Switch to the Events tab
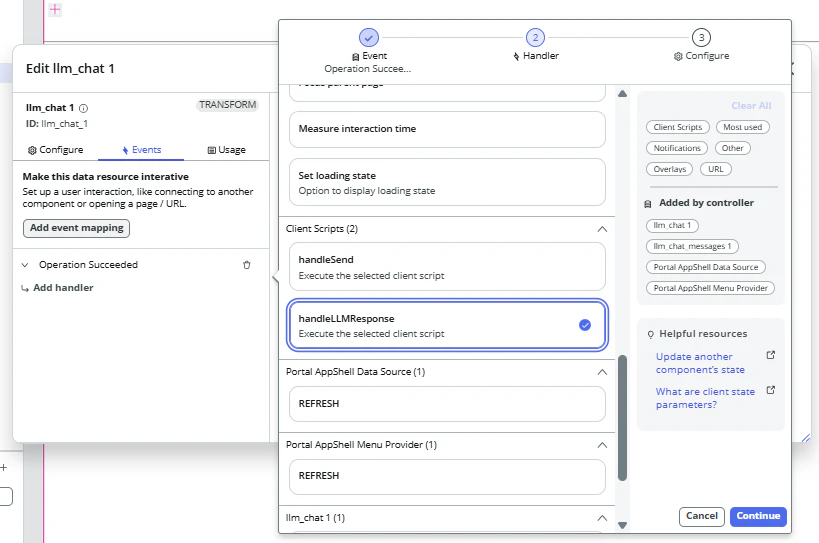Screen dimensions: 819x543 tap(141, 150)
